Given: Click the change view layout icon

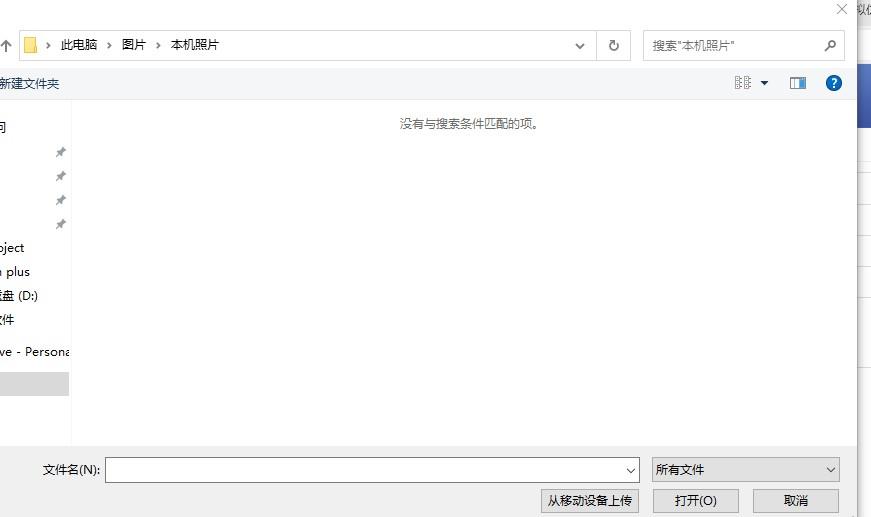Looking at the screenshot, I should pos(743,83).
